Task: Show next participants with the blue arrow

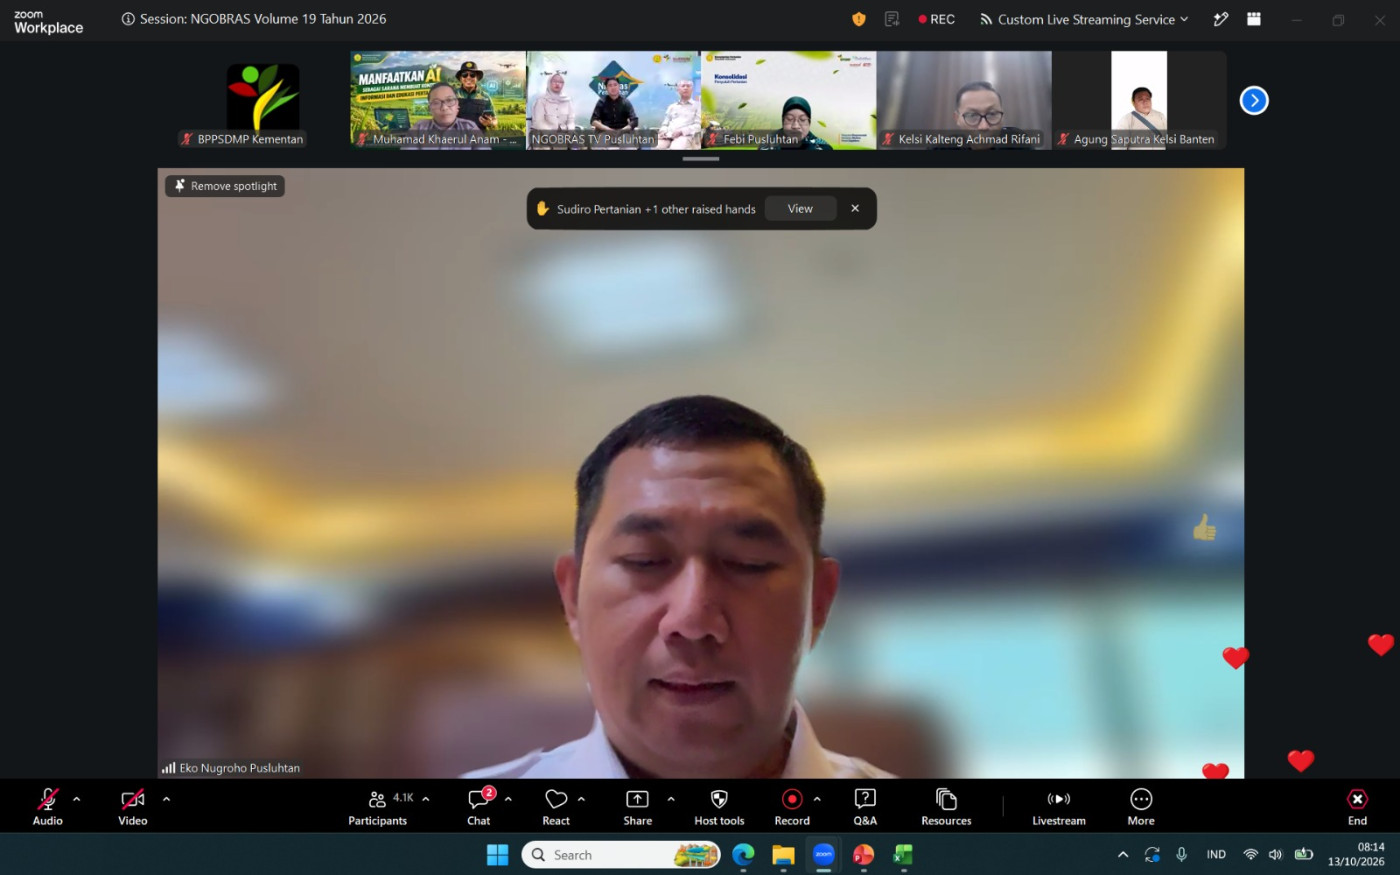Action: click(1254, 100)
